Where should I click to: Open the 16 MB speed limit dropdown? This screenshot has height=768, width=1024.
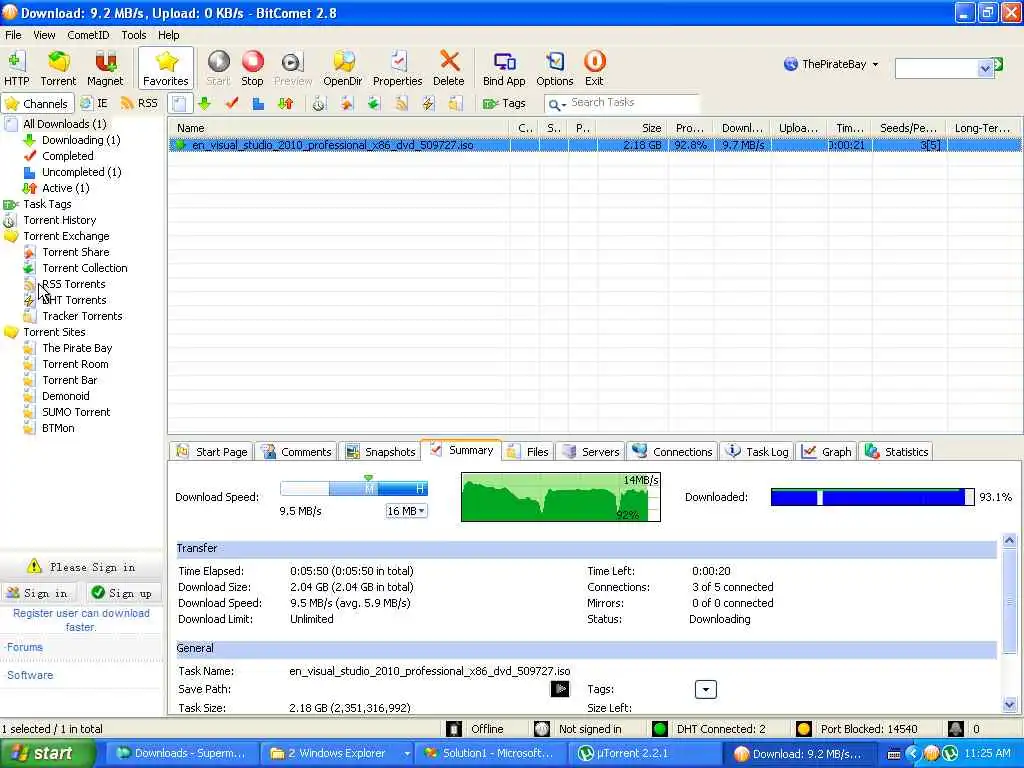tap(406, 511)
